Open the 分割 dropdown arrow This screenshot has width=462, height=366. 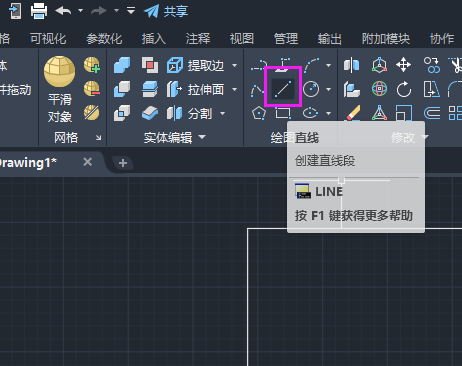[x=222, y=114]
